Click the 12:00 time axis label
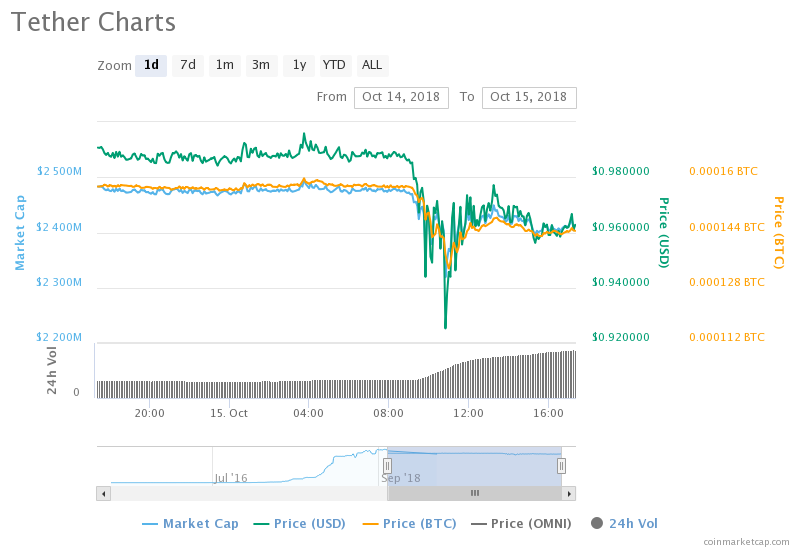The image size is (800, 550). point(468,413)
